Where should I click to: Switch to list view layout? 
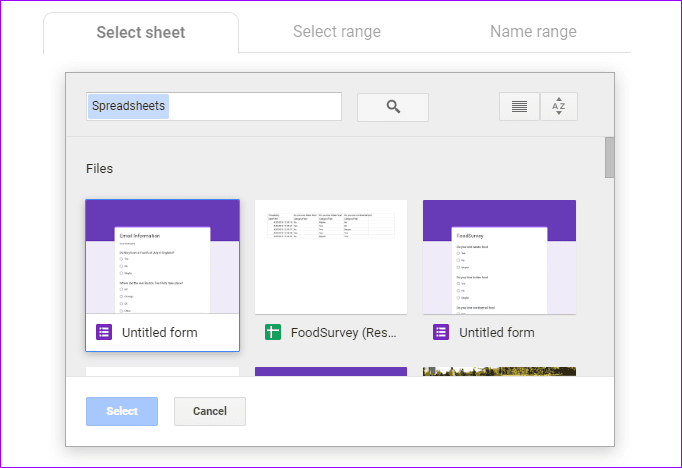tap(519, 107)
